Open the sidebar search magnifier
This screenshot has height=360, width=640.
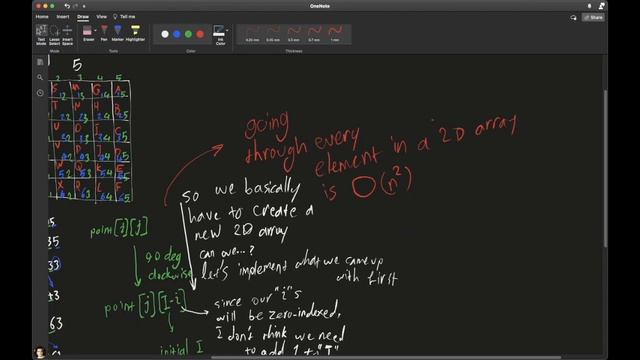[x=40, y=77]
